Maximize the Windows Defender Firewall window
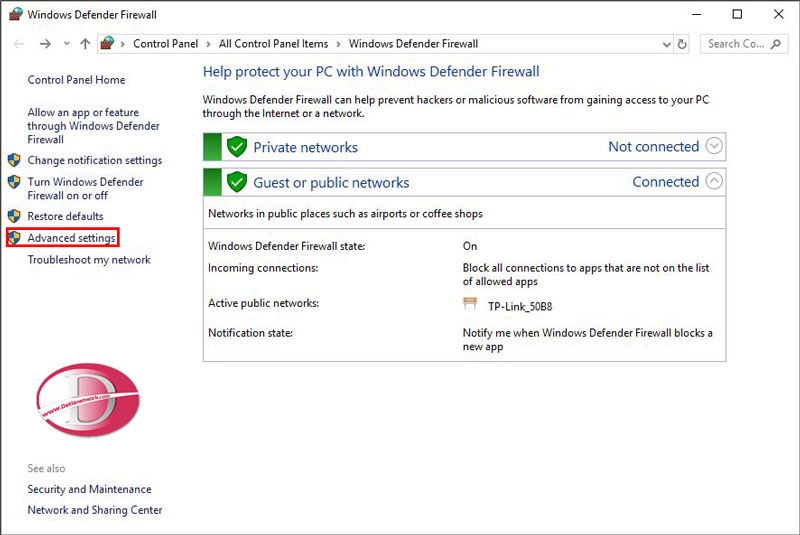Image resolution: width=800 pixels, height=535 pixels. click(x=737, y=14)
